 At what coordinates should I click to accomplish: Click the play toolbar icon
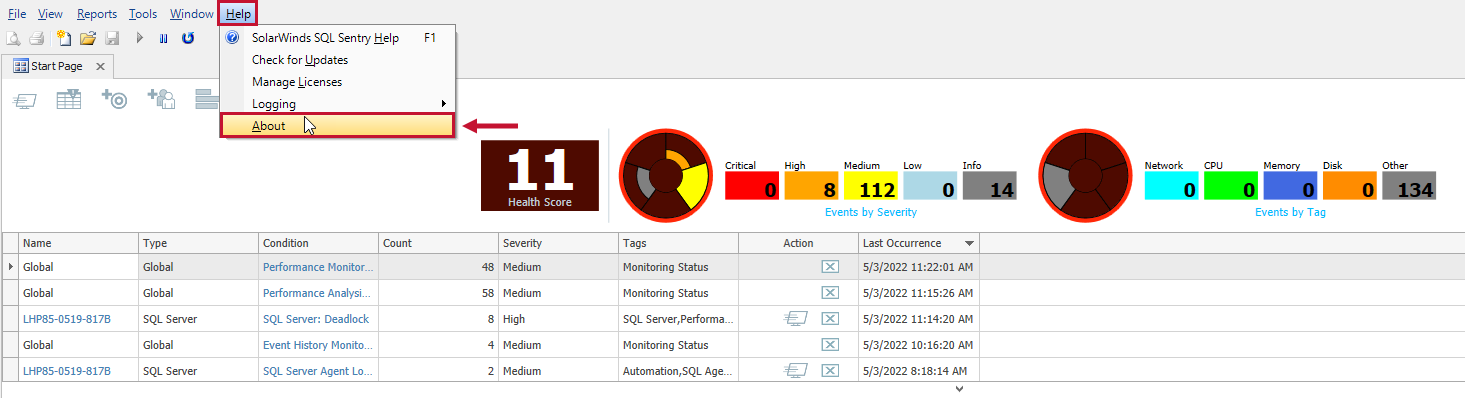[x=140, y=38]
